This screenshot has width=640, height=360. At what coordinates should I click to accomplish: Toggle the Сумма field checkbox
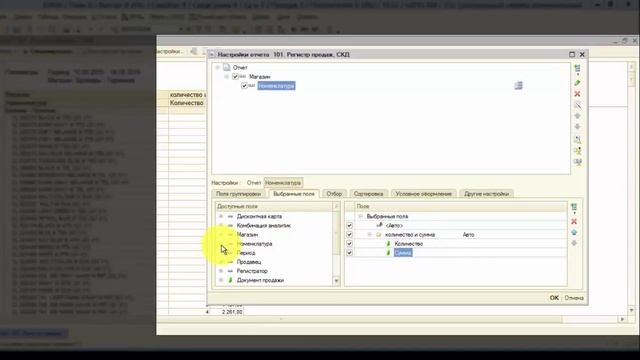pos(349,253)
